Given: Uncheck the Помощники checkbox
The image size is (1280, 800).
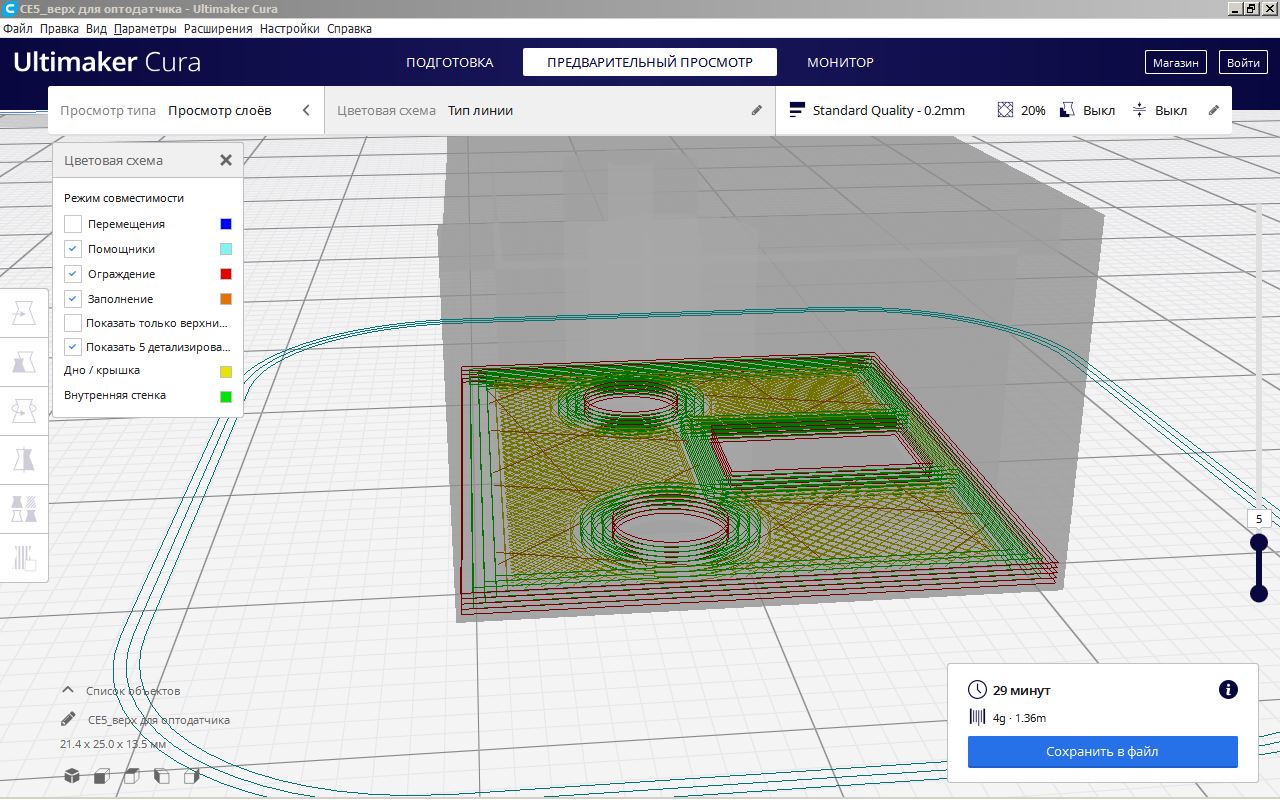Looking at the screenshot, I should coord(73,249).
